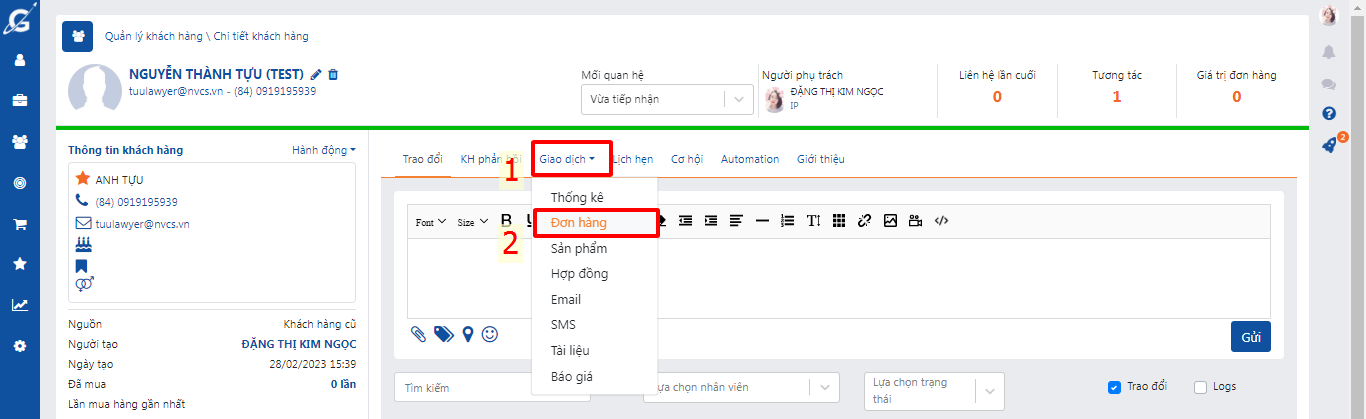Open the customers group sidebar icon

click(19, 141)
